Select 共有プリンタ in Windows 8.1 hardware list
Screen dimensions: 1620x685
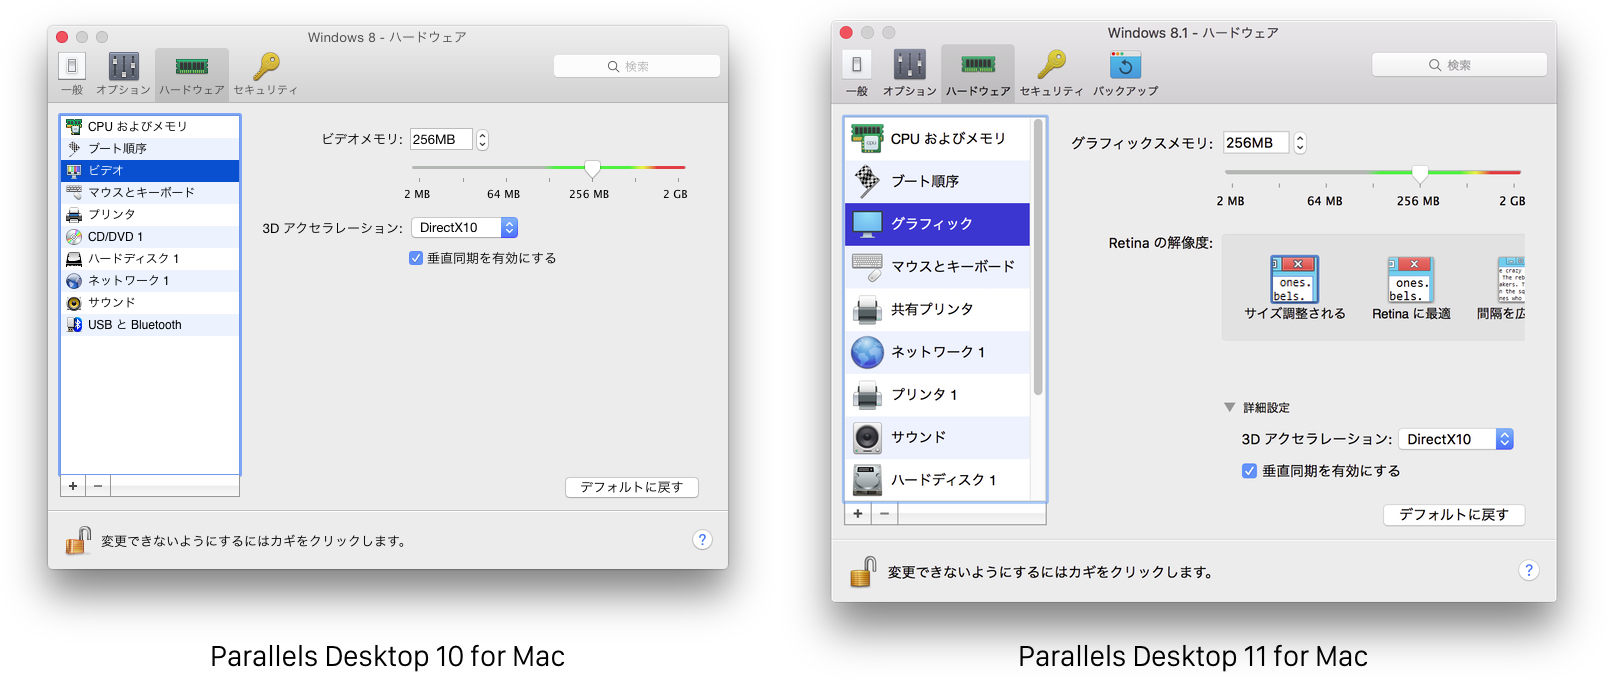938,309
